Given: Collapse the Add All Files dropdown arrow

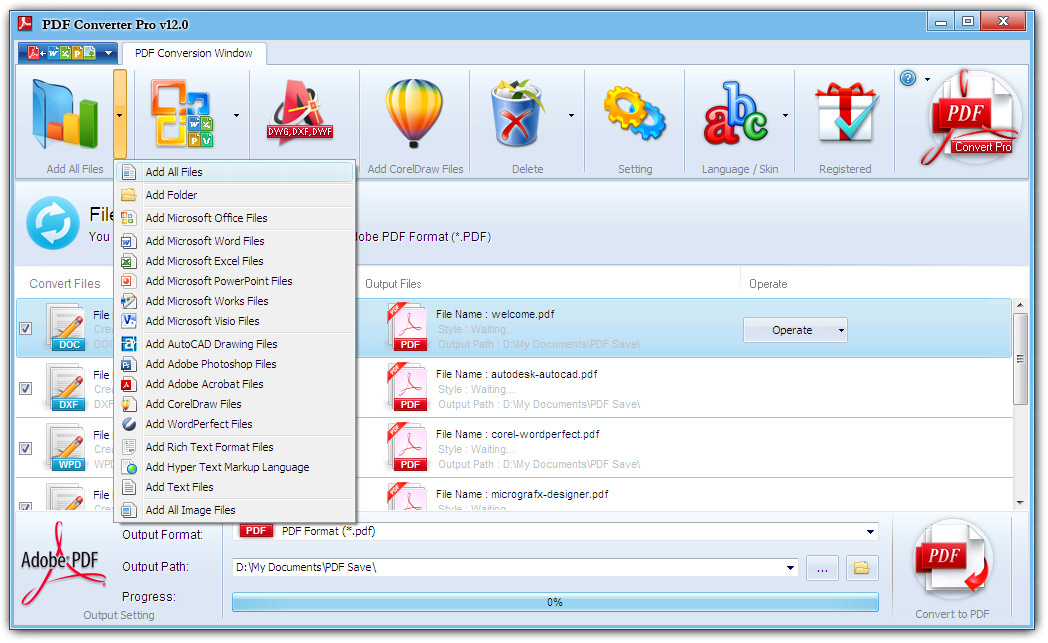Looking at the screenshot, I should point(120,115).
